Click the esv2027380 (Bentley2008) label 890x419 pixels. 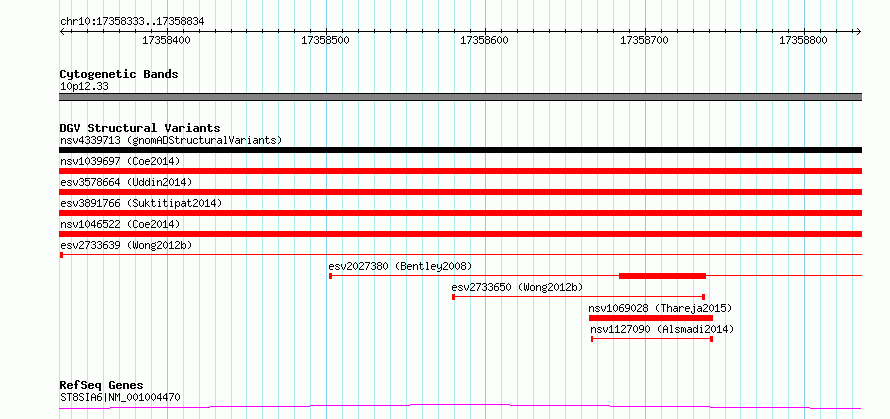(400, 266)
